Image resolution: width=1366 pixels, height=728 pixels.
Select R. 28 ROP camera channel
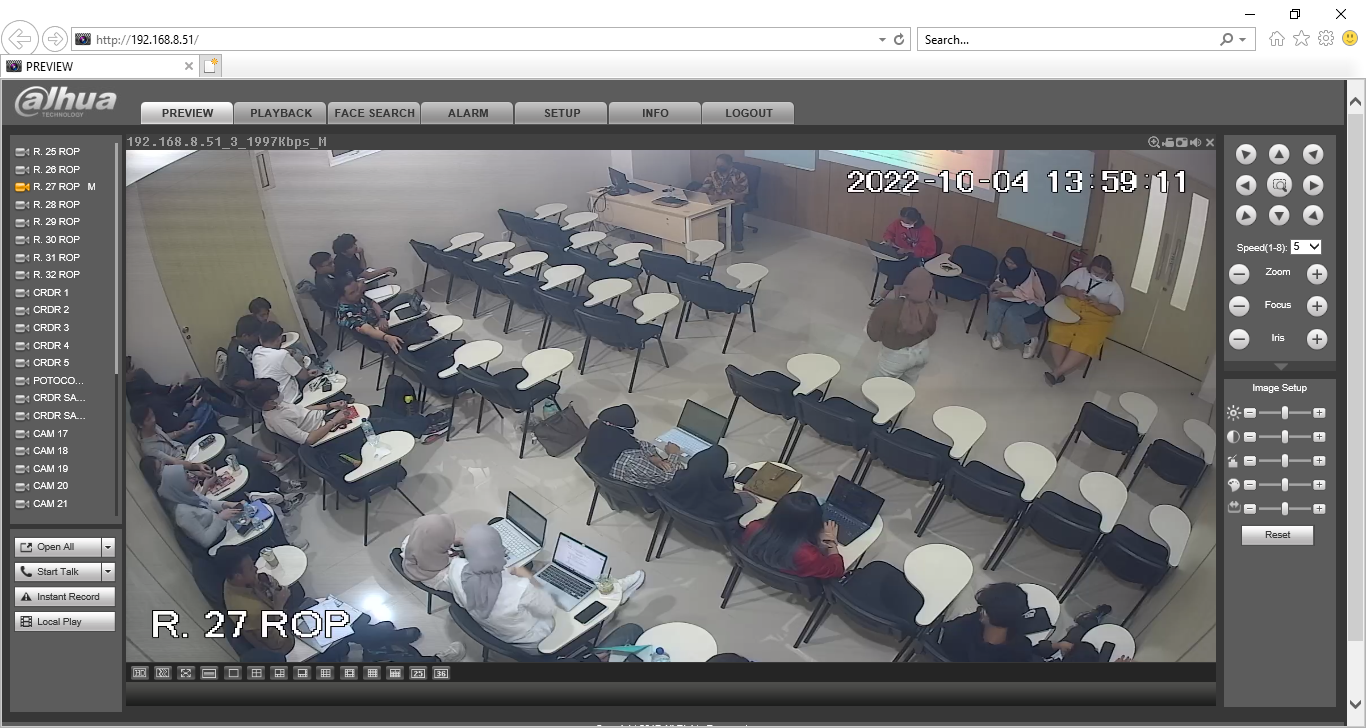(56, 205)
